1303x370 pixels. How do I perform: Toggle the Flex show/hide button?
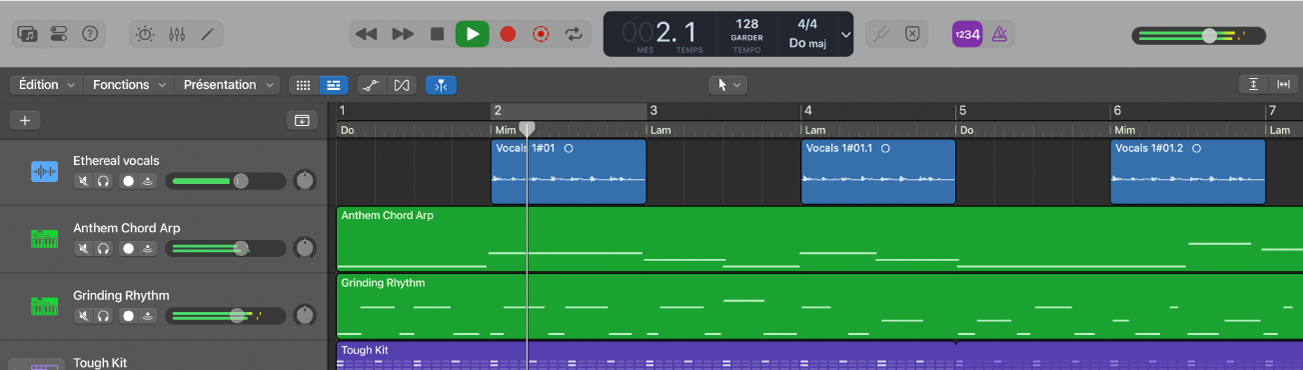401,85
